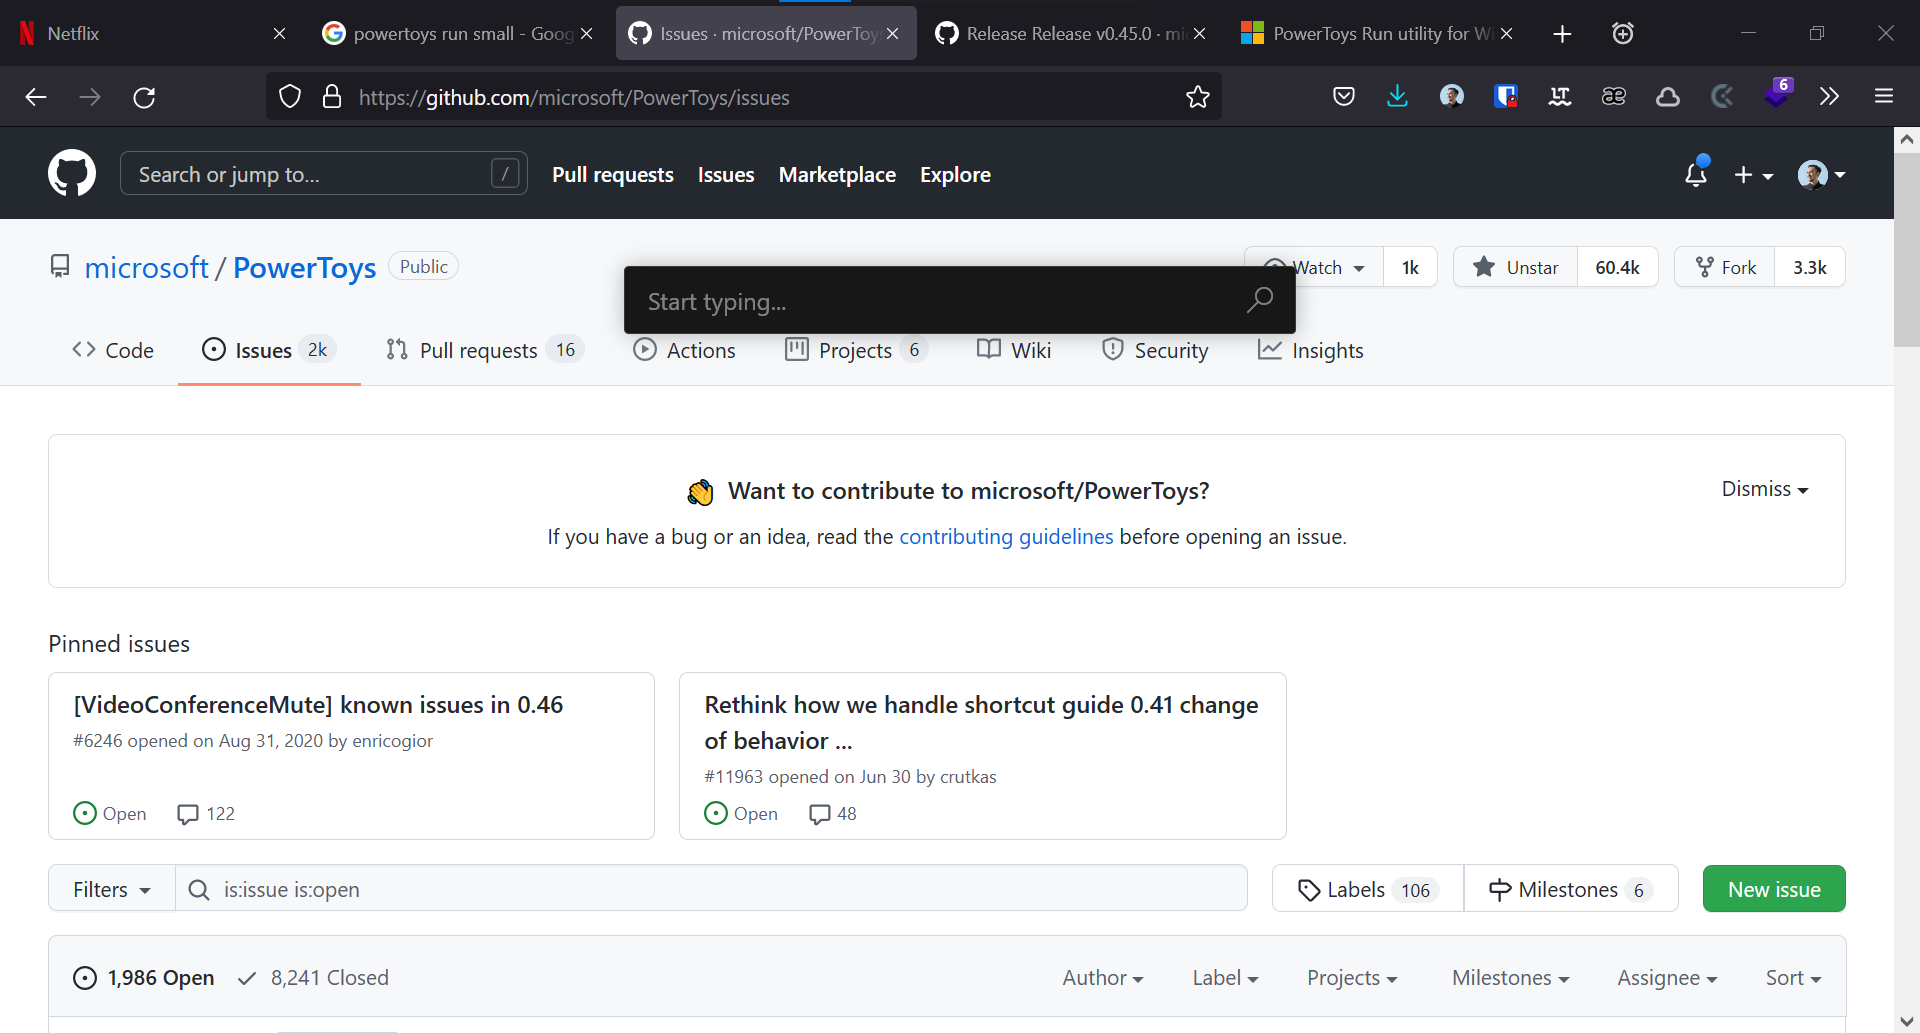Unstar the PowerToys repository
Screen dimensions: 1920x1033
click(x=1515, y=267)
